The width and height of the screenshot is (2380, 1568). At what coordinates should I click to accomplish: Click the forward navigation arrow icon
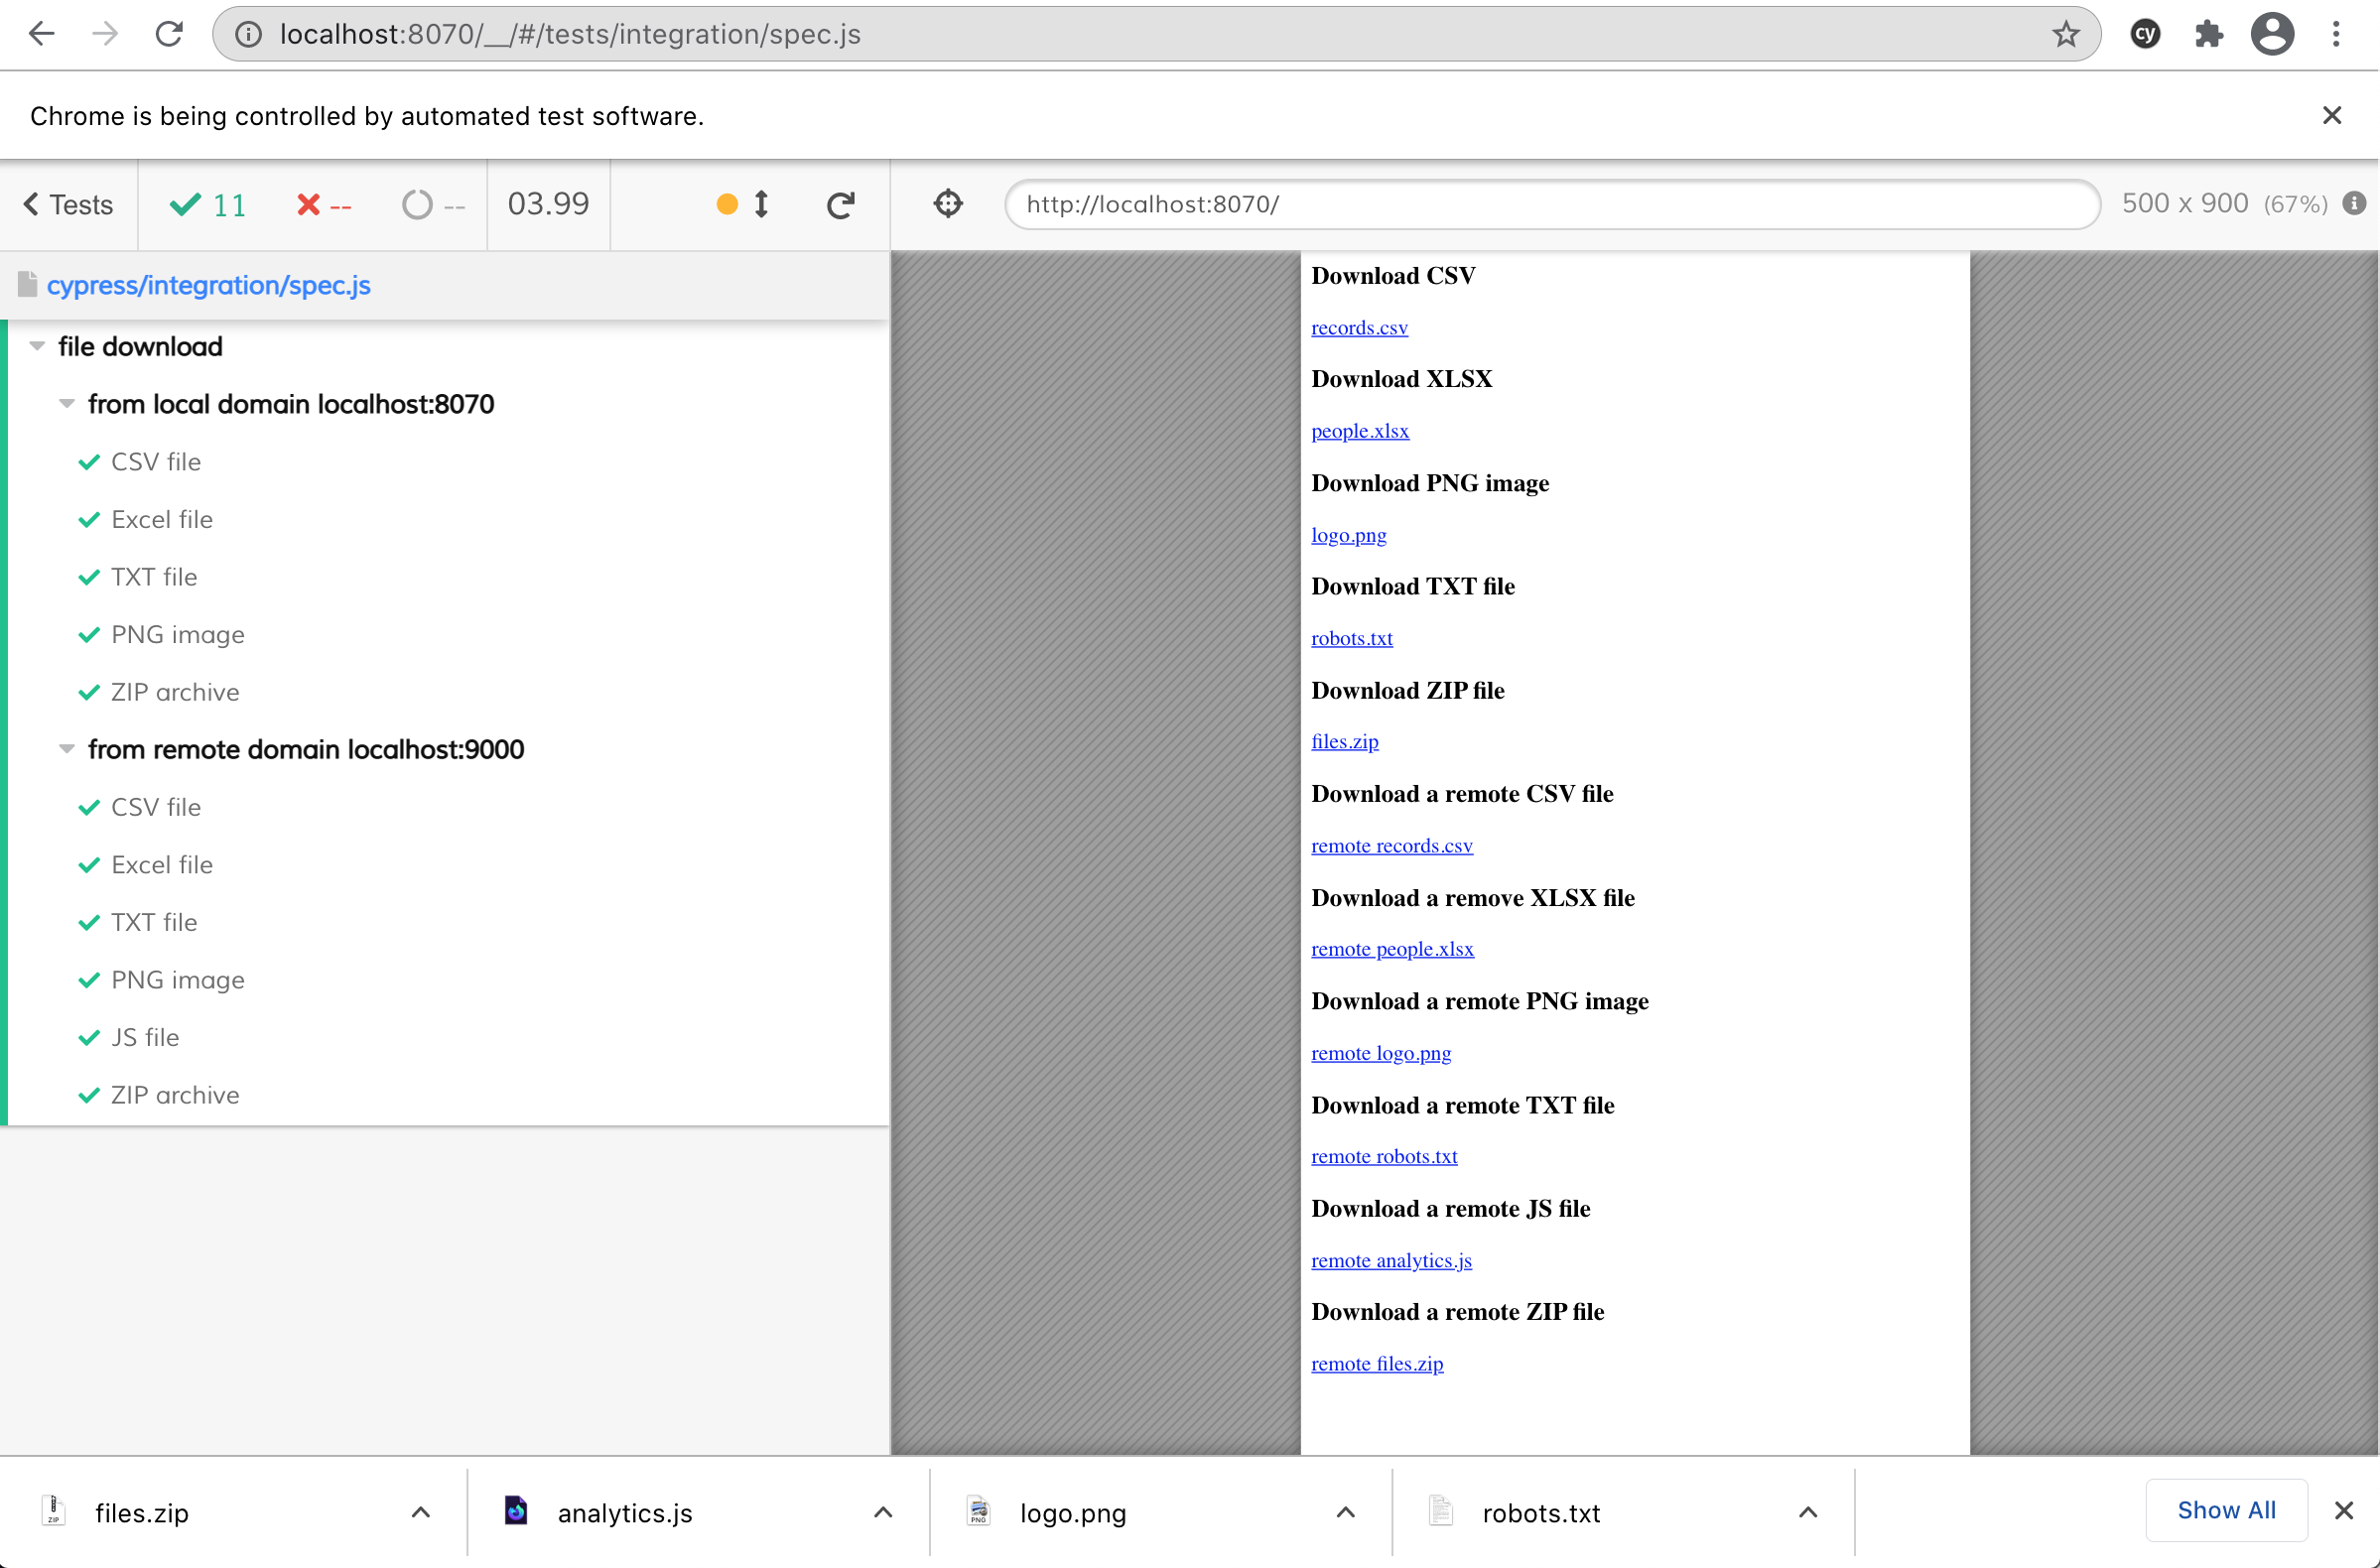point(105,35)
